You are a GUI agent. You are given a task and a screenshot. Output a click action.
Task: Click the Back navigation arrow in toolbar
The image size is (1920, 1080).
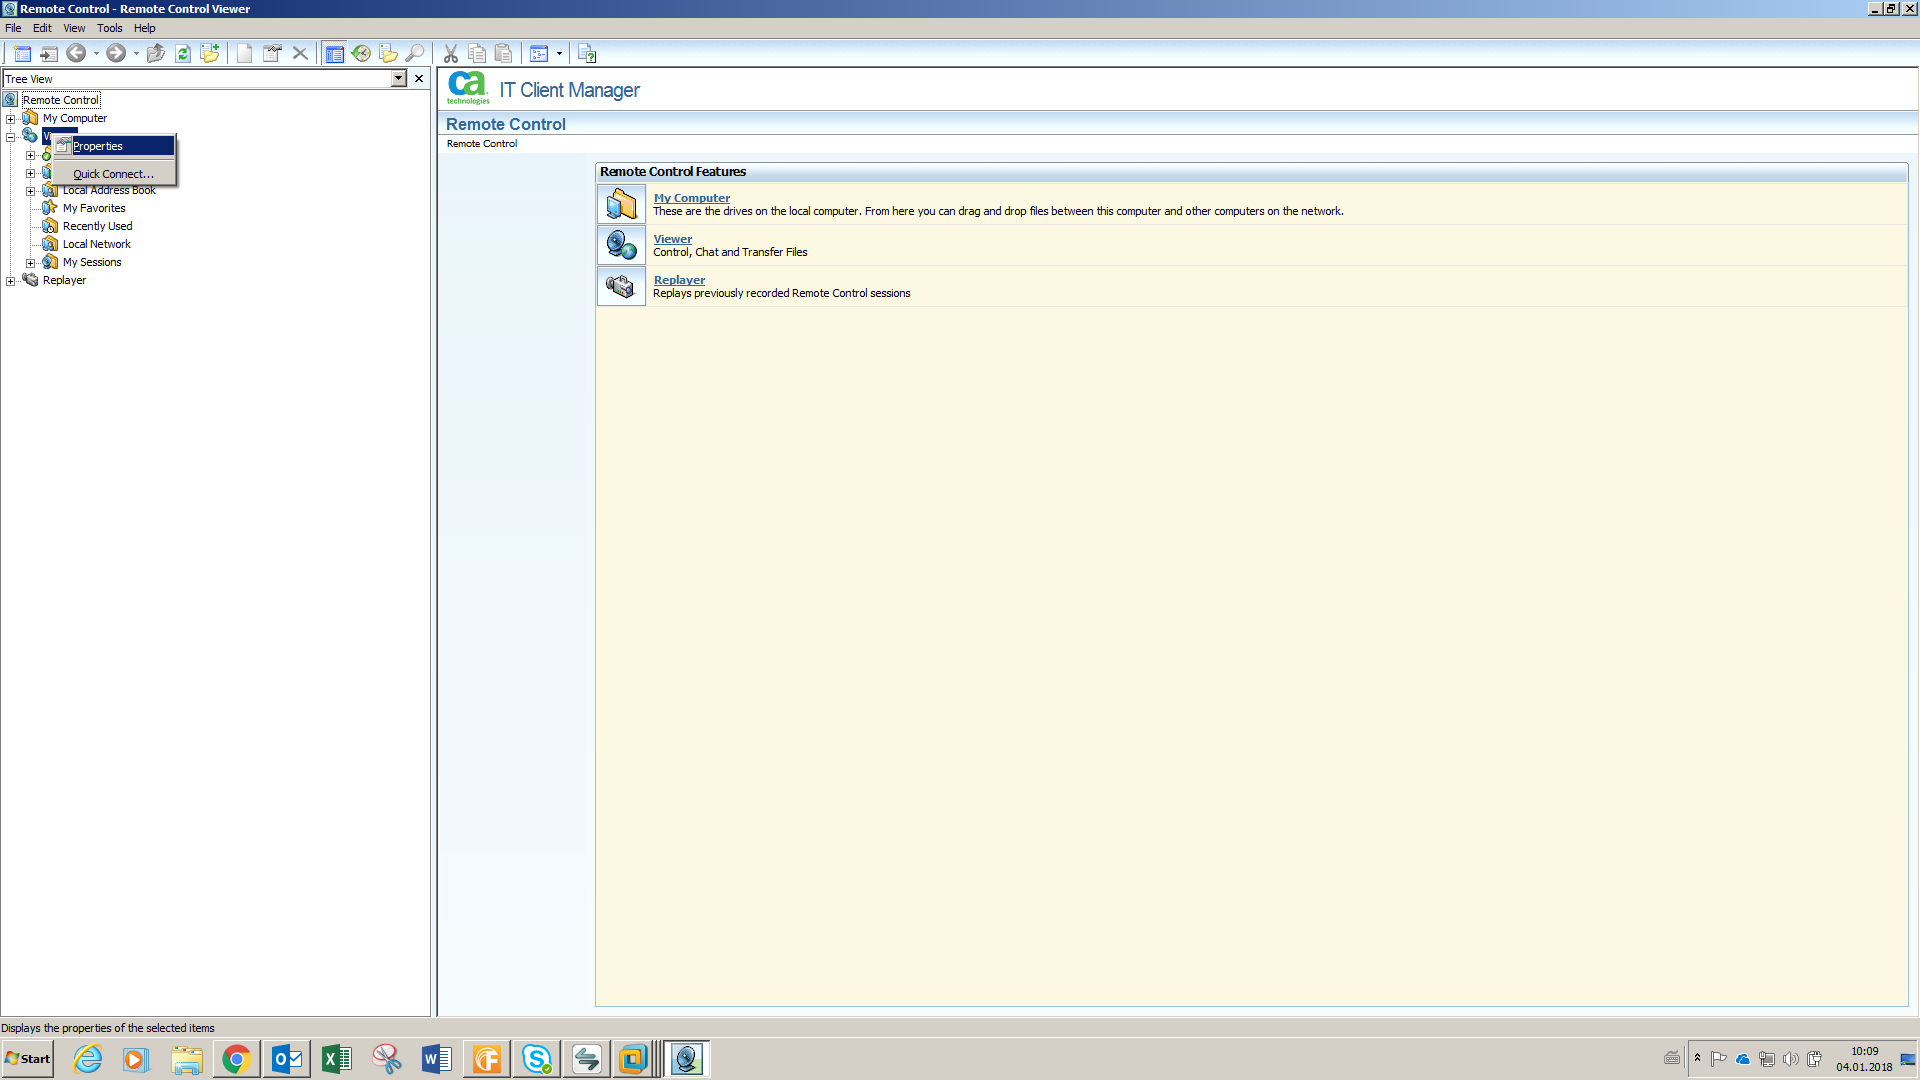tap(76, 53)
